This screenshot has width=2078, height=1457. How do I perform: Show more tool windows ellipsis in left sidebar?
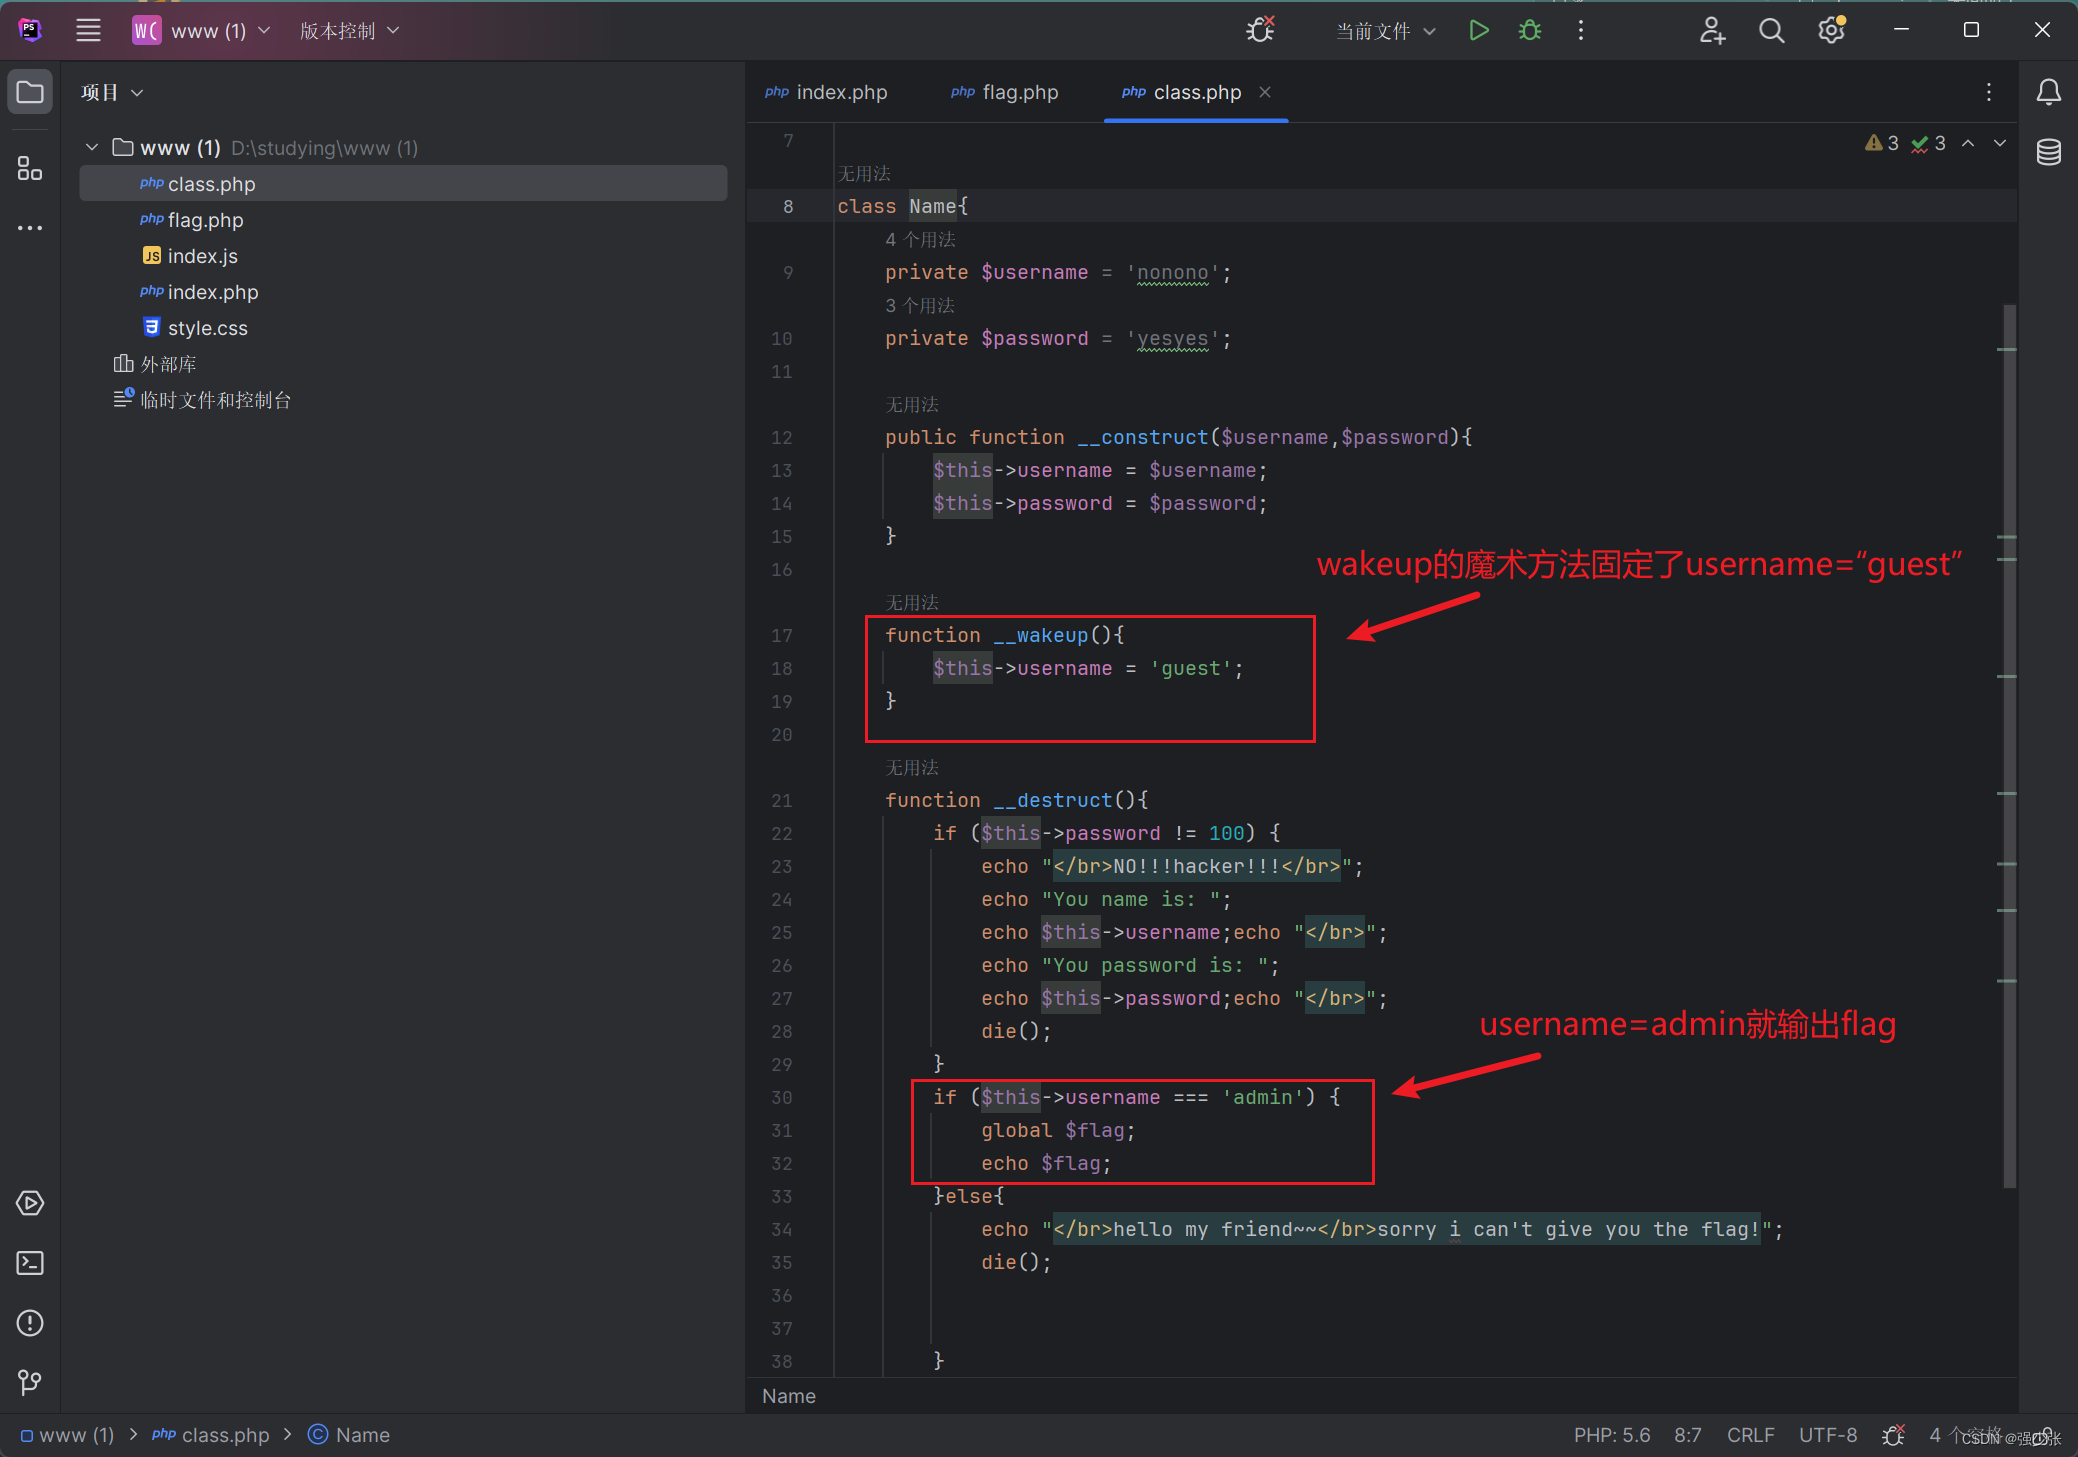point(30,228)
